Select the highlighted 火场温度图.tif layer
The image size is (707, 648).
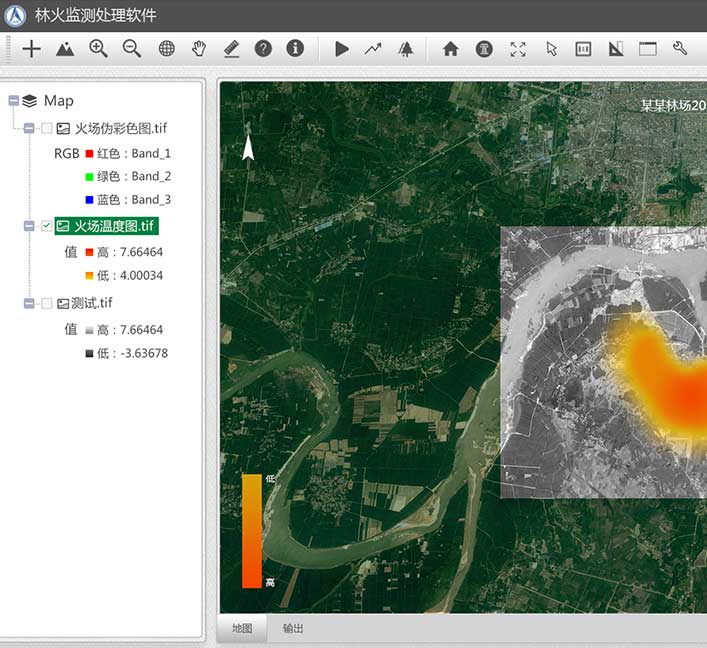106,226
